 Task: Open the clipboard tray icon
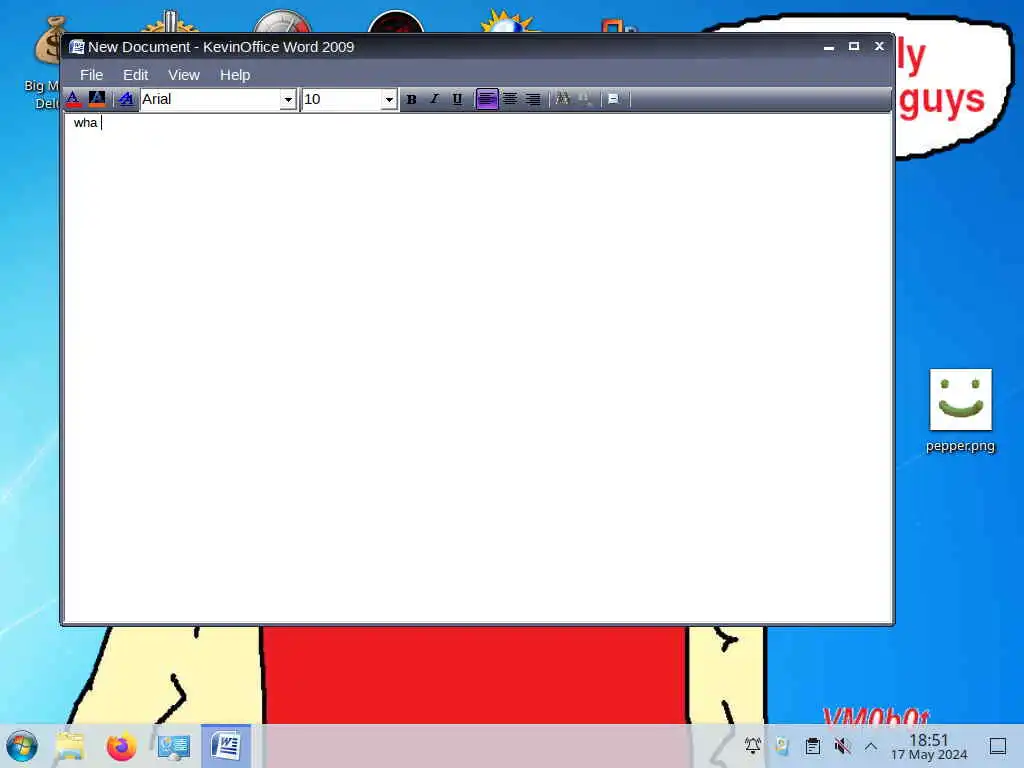click(812, 745)
